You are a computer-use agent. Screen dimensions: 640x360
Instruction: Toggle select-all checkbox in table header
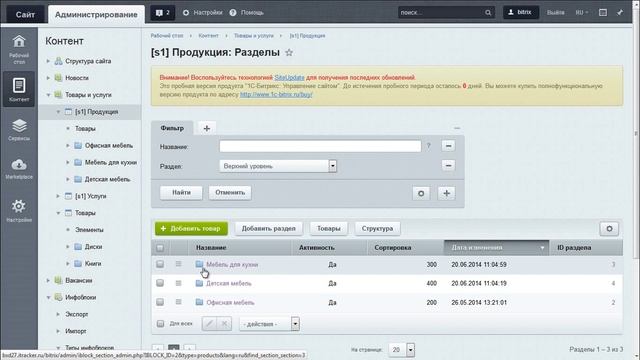click(160, 248)
